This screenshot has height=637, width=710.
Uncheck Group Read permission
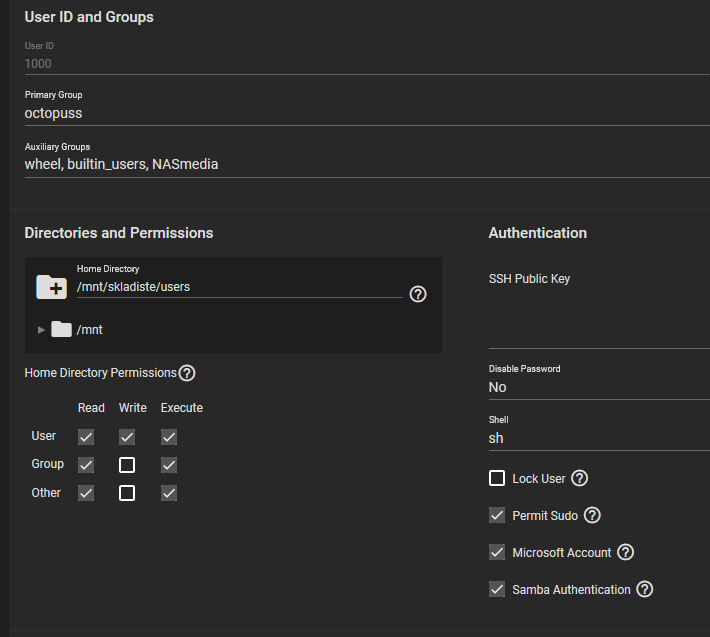86,465
